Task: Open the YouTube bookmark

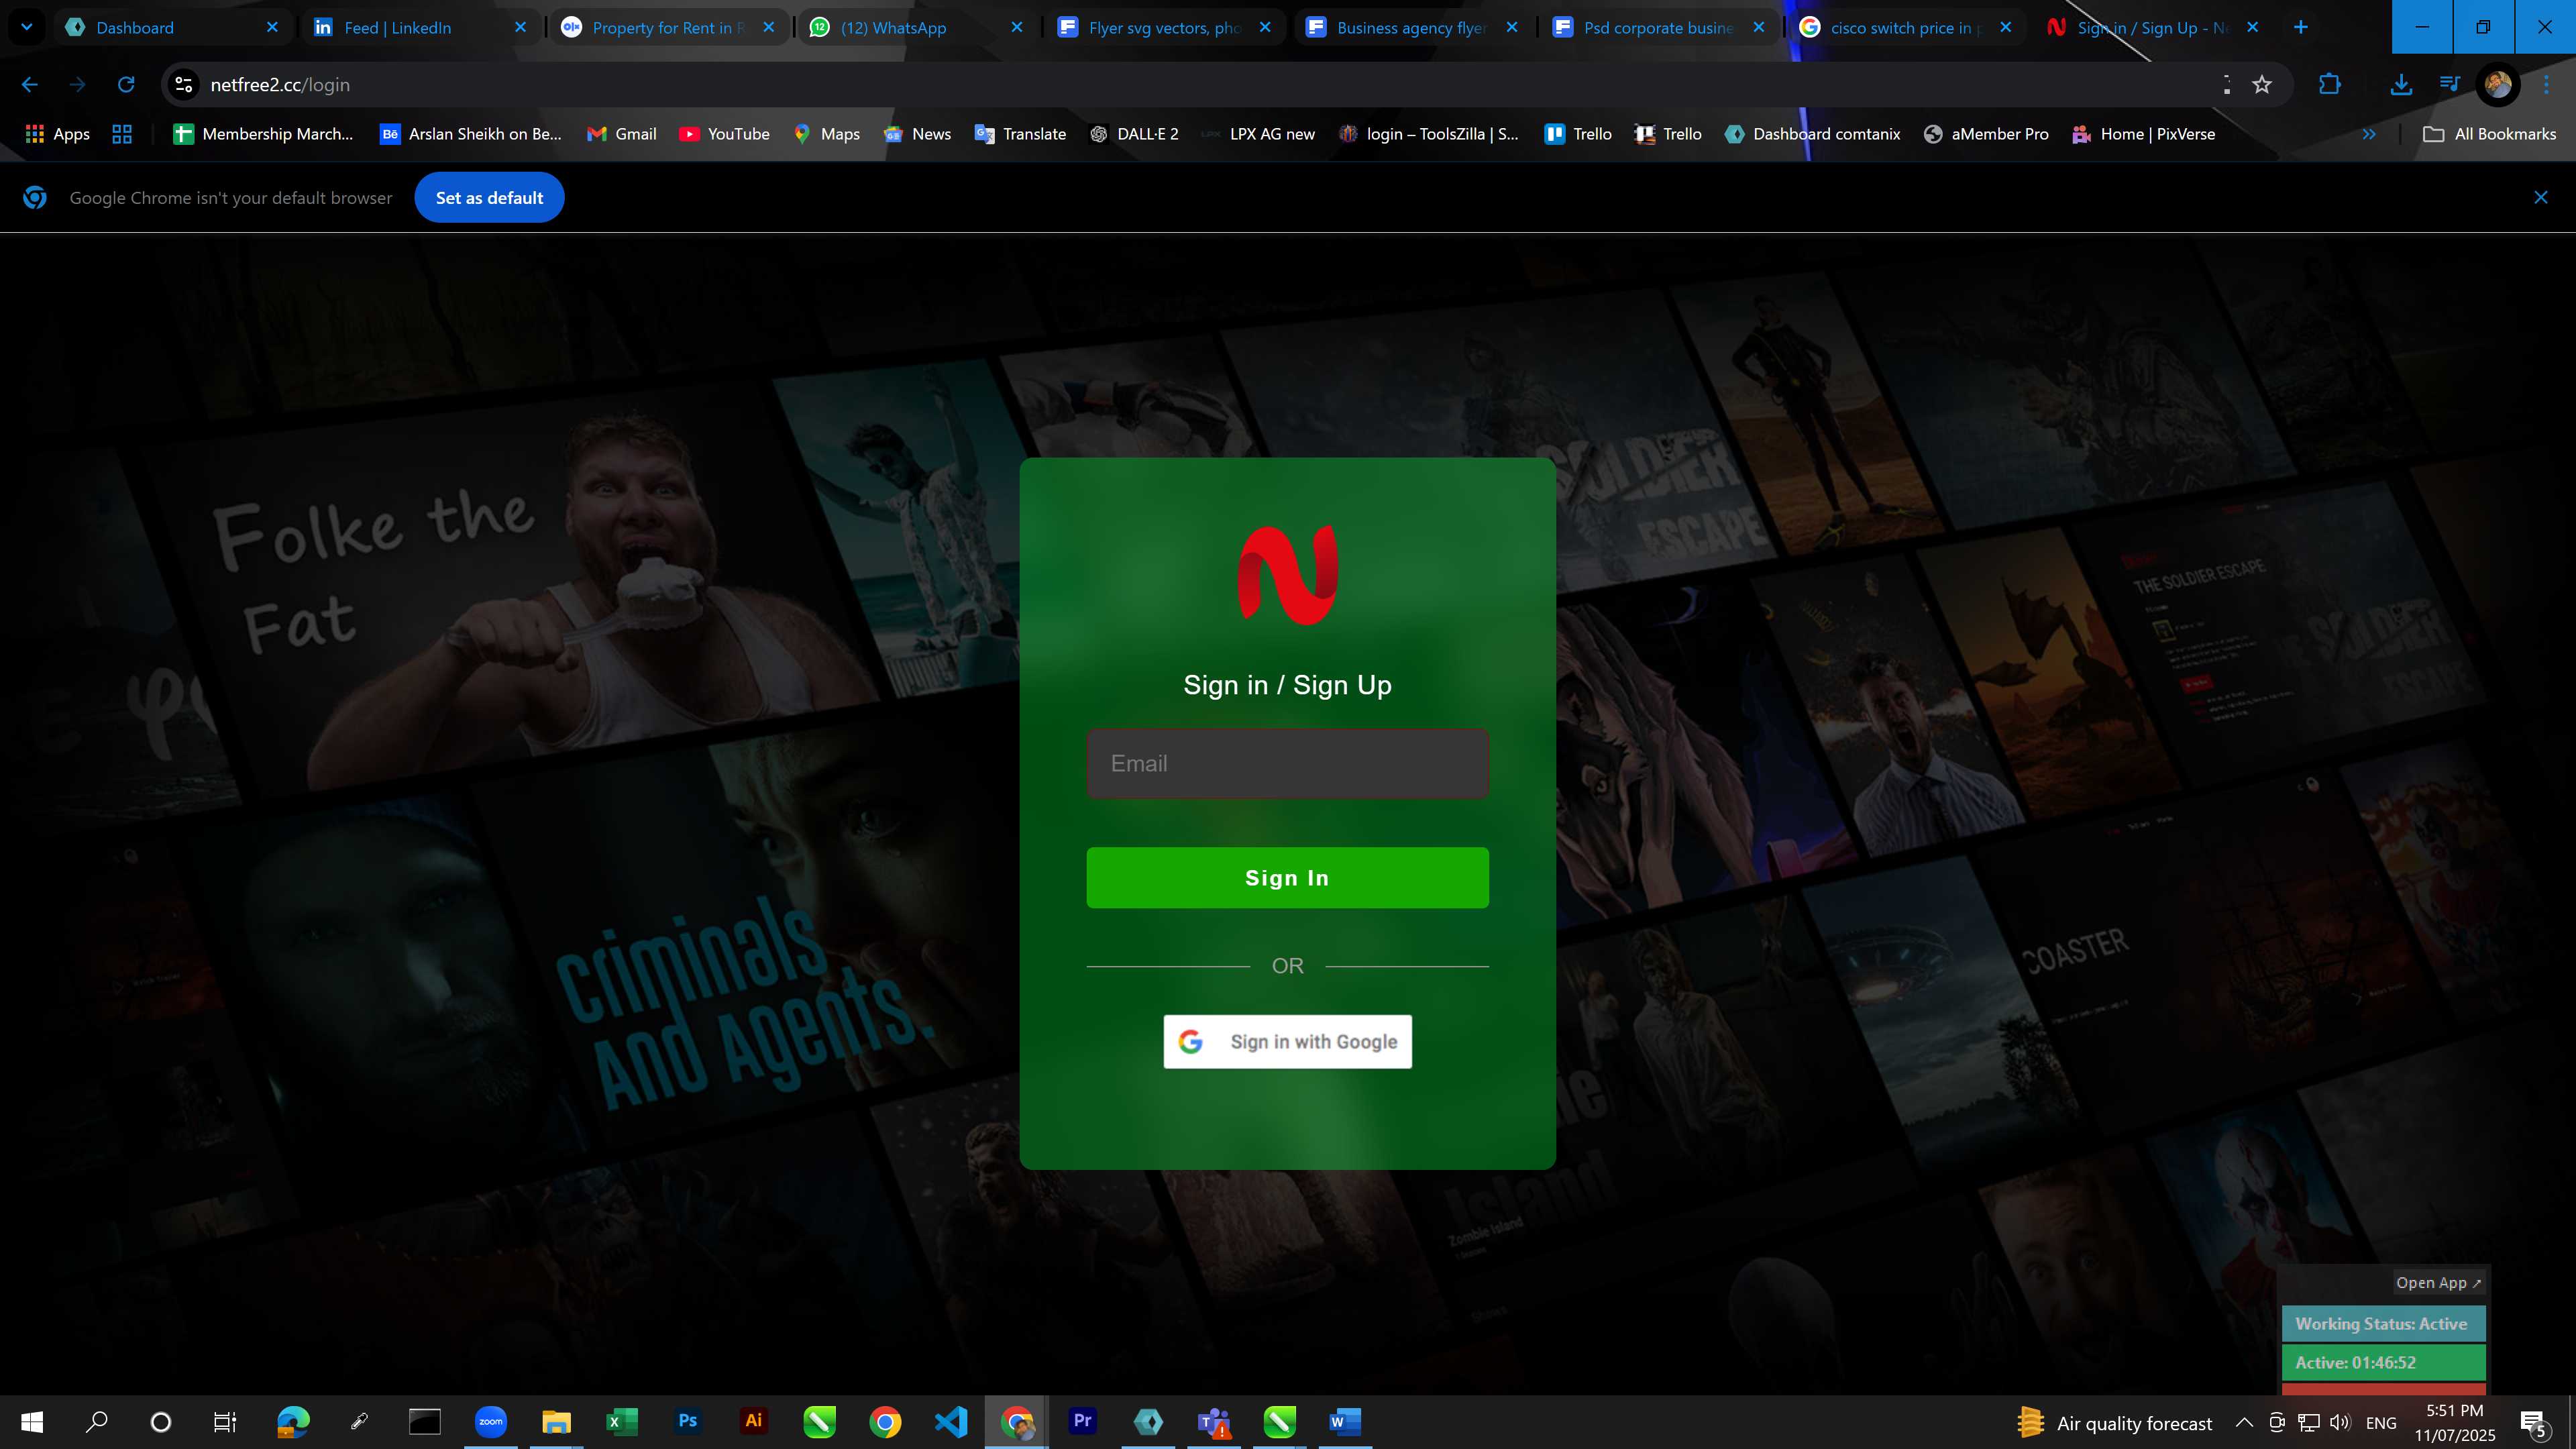Action: point(725,134)
